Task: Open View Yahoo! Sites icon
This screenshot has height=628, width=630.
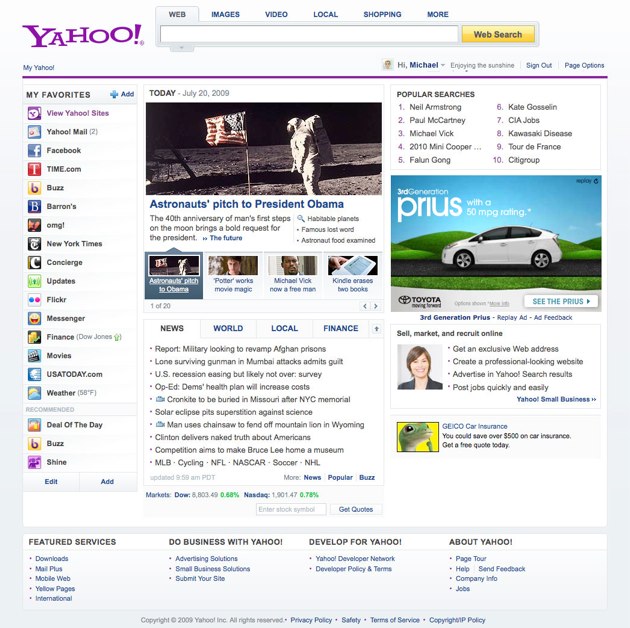Action: click(x=34, y=113)
